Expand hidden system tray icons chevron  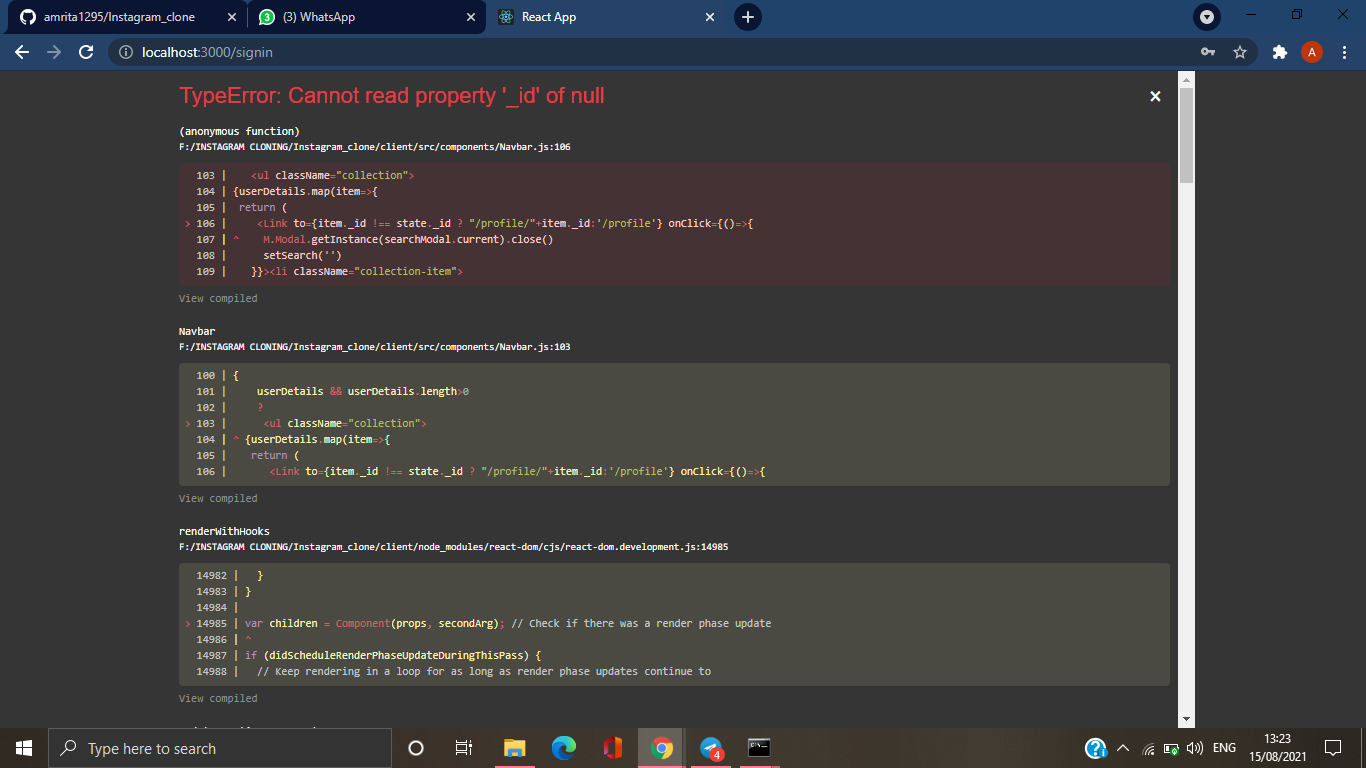(x=1121, y=747)
